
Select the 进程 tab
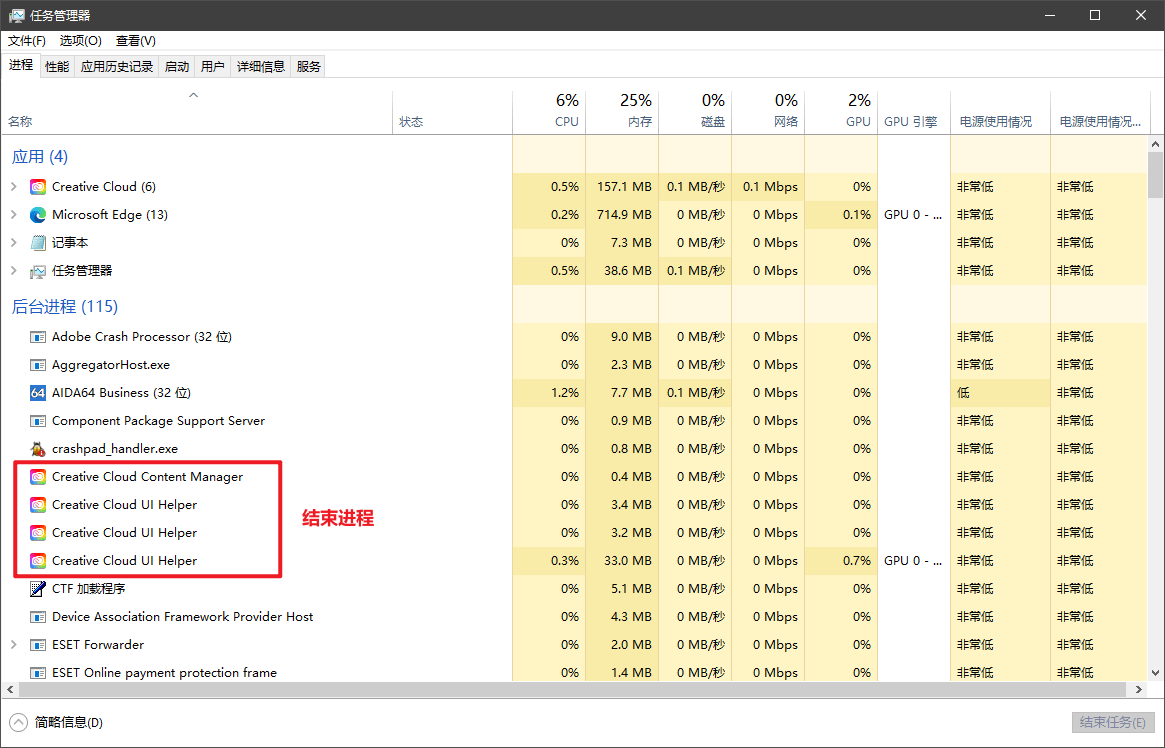pos(21,65)
